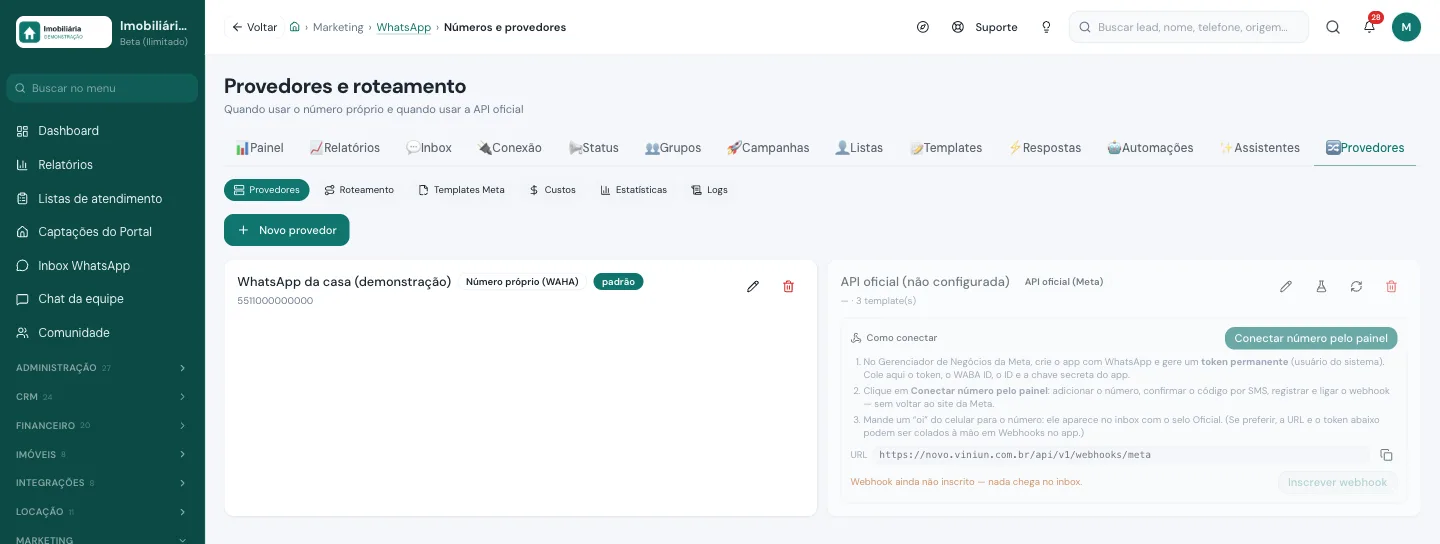The width and height of the screenshot is (1440, 544).
Task: Open Relatórios in sidebar
Action: tap(102, 165)
